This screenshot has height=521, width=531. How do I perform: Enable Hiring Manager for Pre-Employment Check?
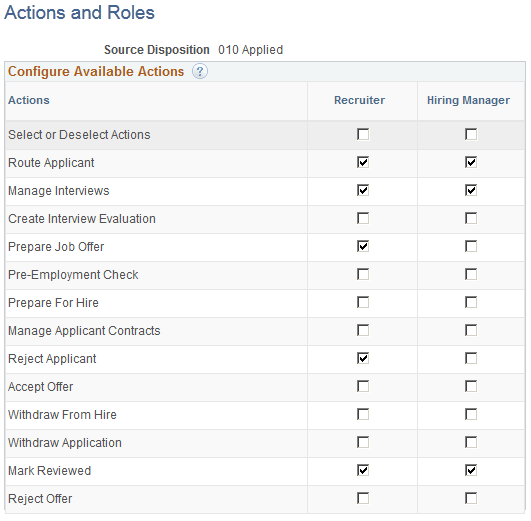[x=471, y=274]
